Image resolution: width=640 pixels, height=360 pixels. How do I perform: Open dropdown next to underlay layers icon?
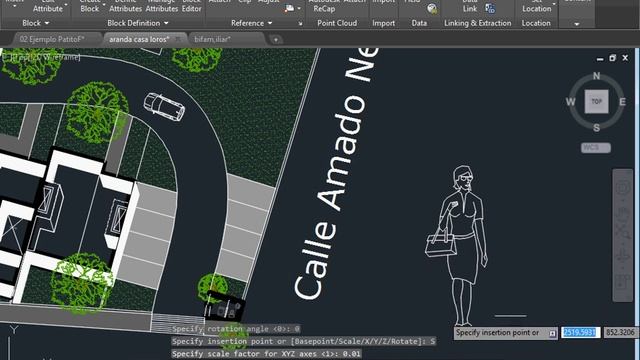pos(299,8)
